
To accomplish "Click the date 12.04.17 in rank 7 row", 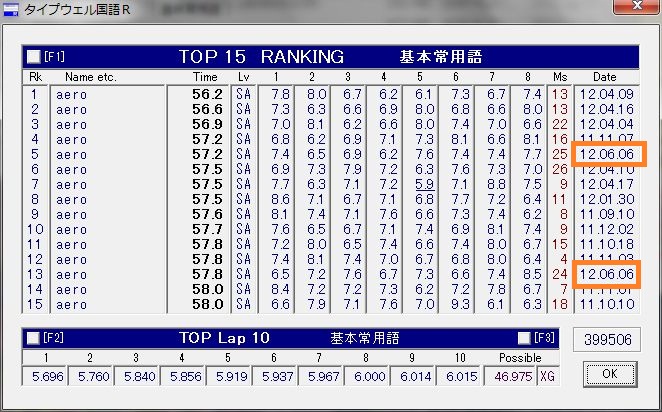I will pyautogui.click(x=607, y=184).
